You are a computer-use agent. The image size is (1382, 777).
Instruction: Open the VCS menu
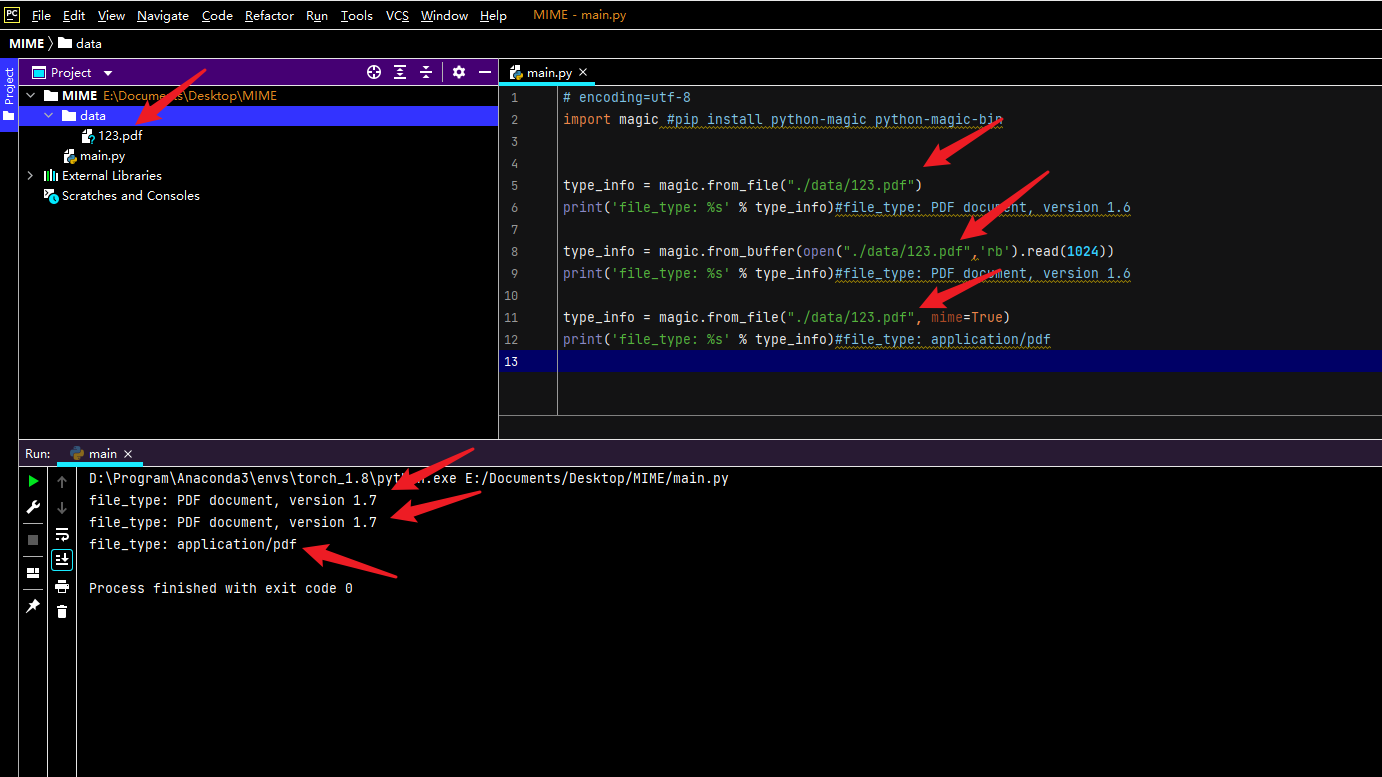tap(397, 16)
